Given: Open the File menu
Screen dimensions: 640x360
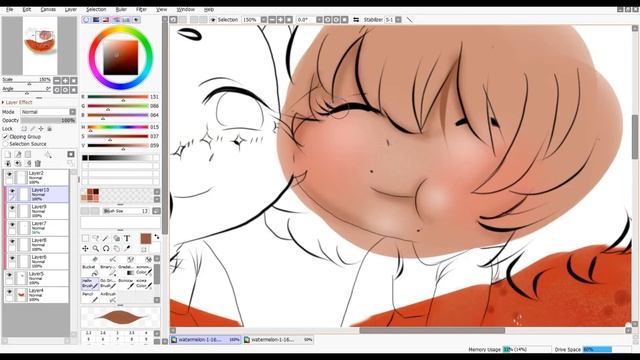Looking at the screenshot, I should click(x=9, y=9).
